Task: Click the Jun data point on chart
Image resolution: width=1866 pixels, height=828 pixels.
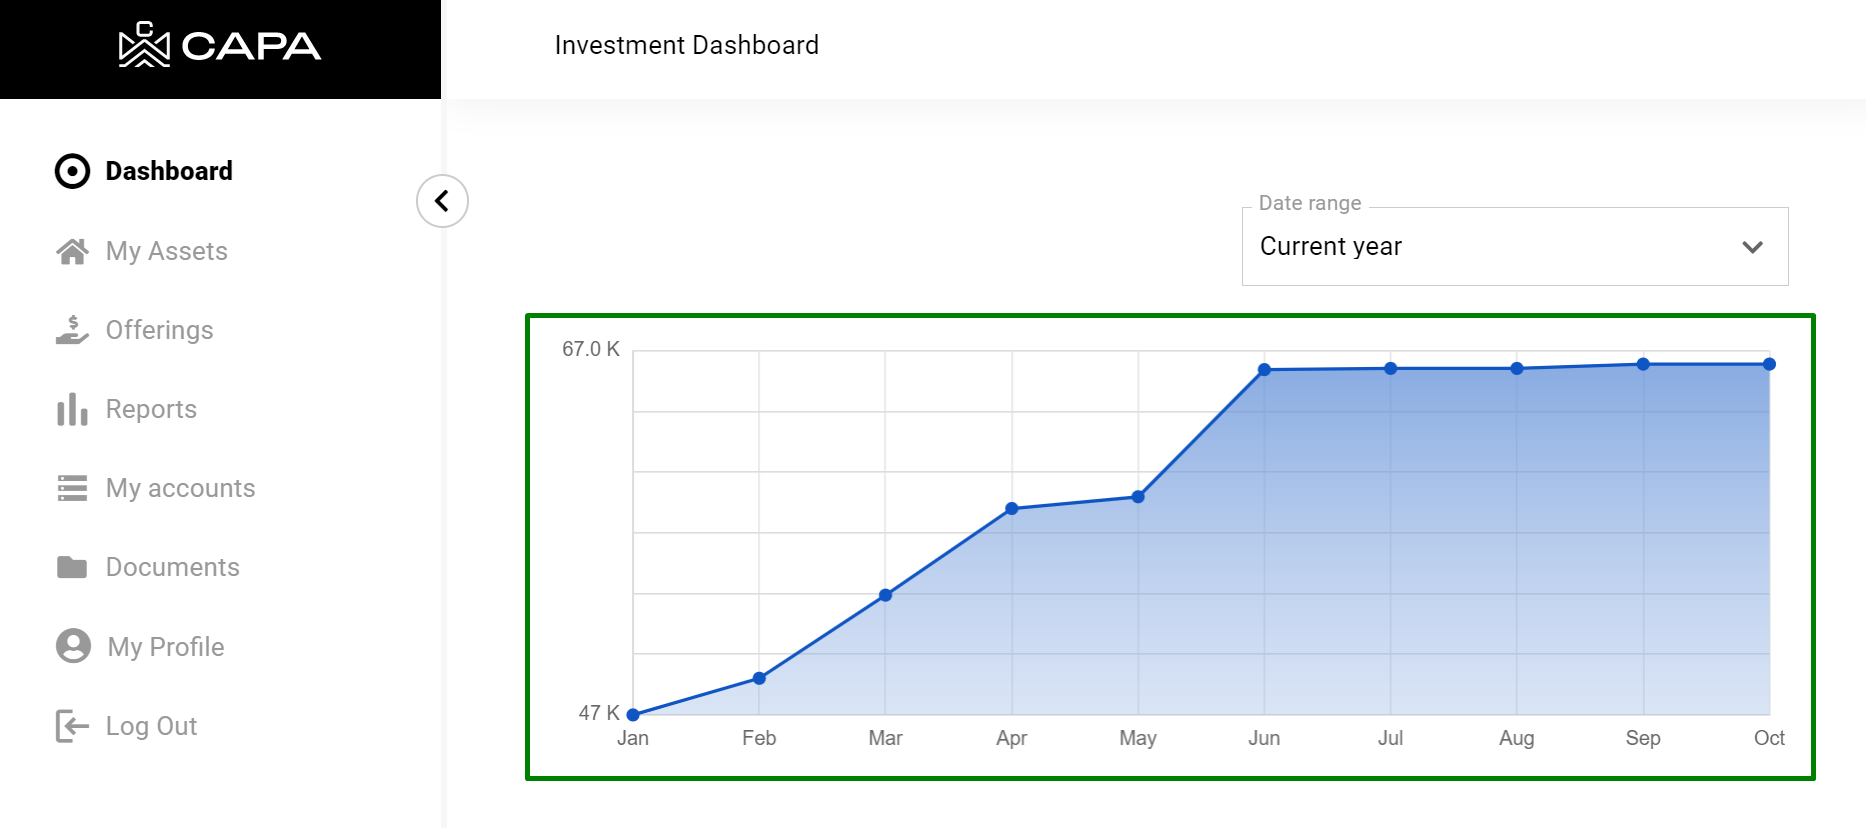Action: [1264, 370]
